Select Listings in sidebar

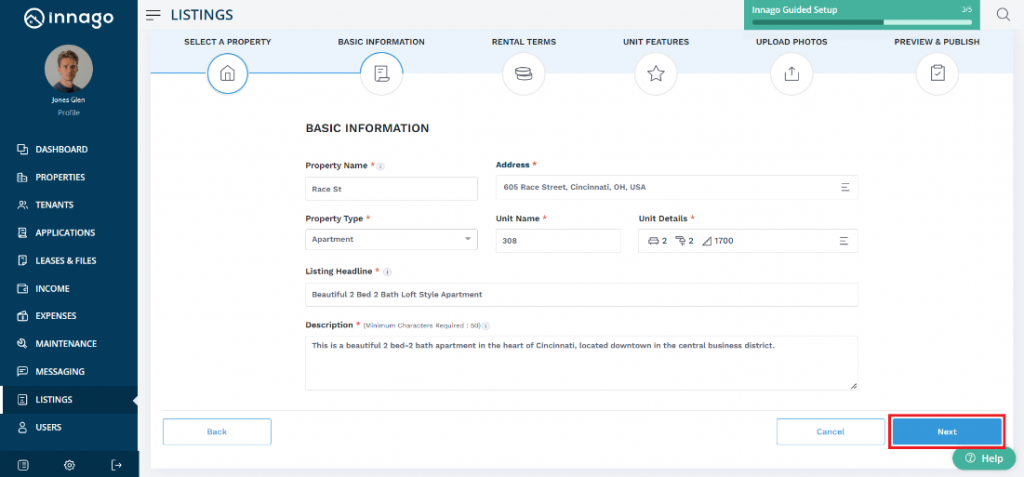pyautogui.click(x=69, y=400)
